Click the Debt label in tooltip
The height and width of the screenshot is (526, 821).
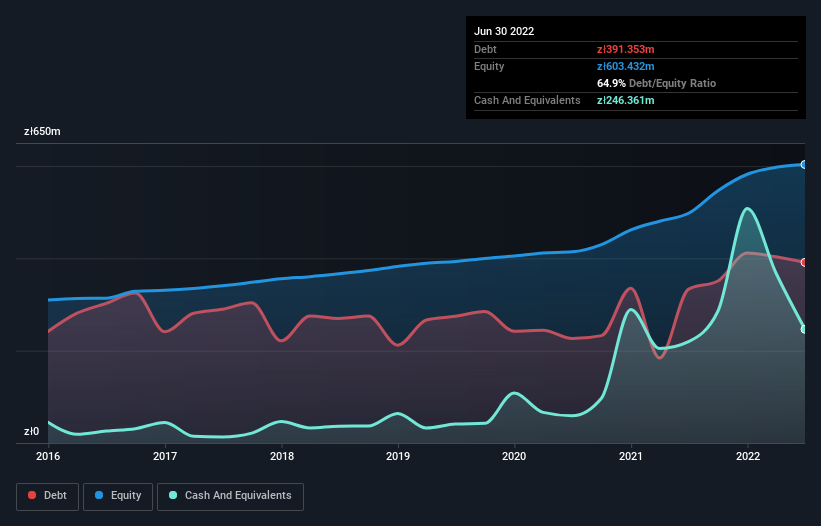(485, 49)
